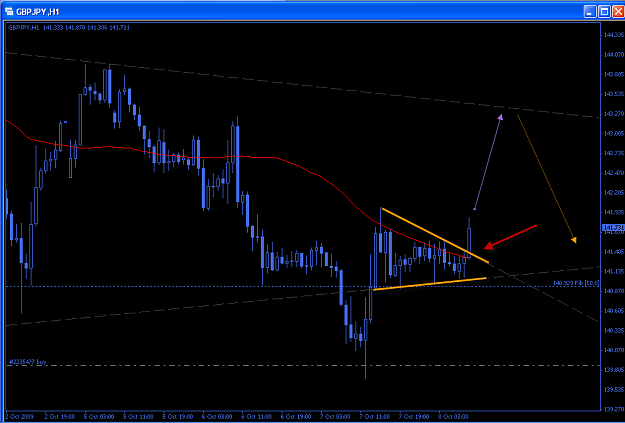The width and height of the screenshot is (625, 423).
Task: Click the 144.335 price axis label
Action: (x=614, y=35)
